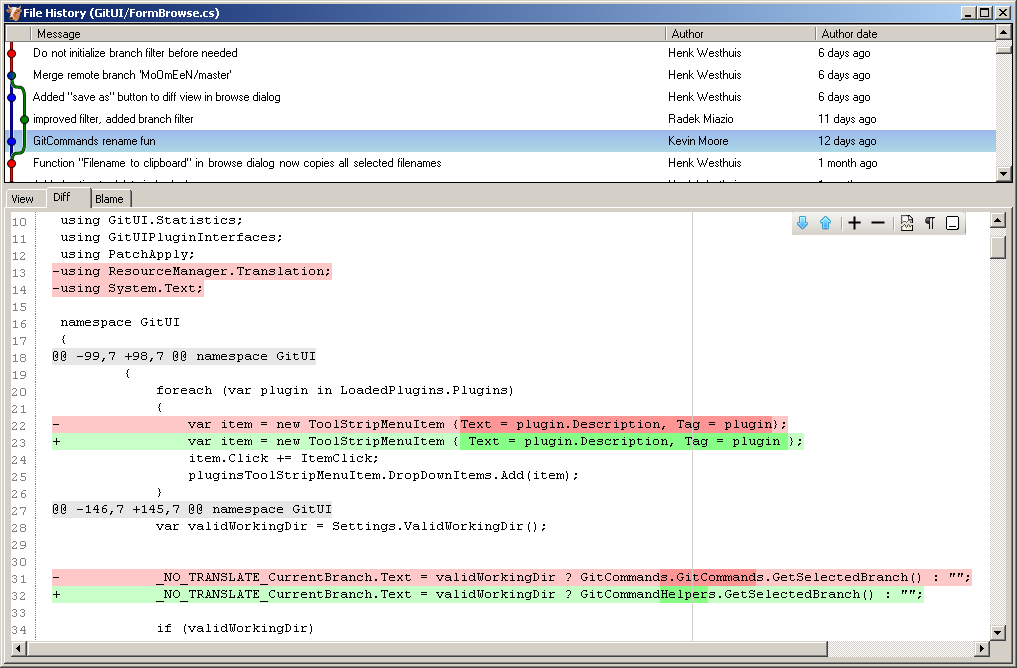Select commit 'improved filter, added branch filter'
Viewport: 1017px width, 668px height.
pos(113,119)
